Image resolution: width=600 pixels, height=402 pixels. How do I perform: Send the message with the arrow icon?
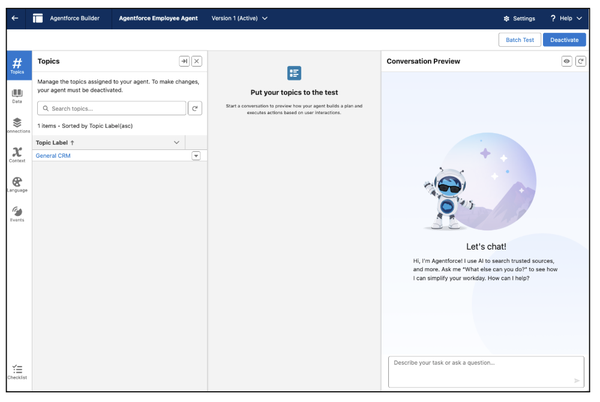click(576, 380)
